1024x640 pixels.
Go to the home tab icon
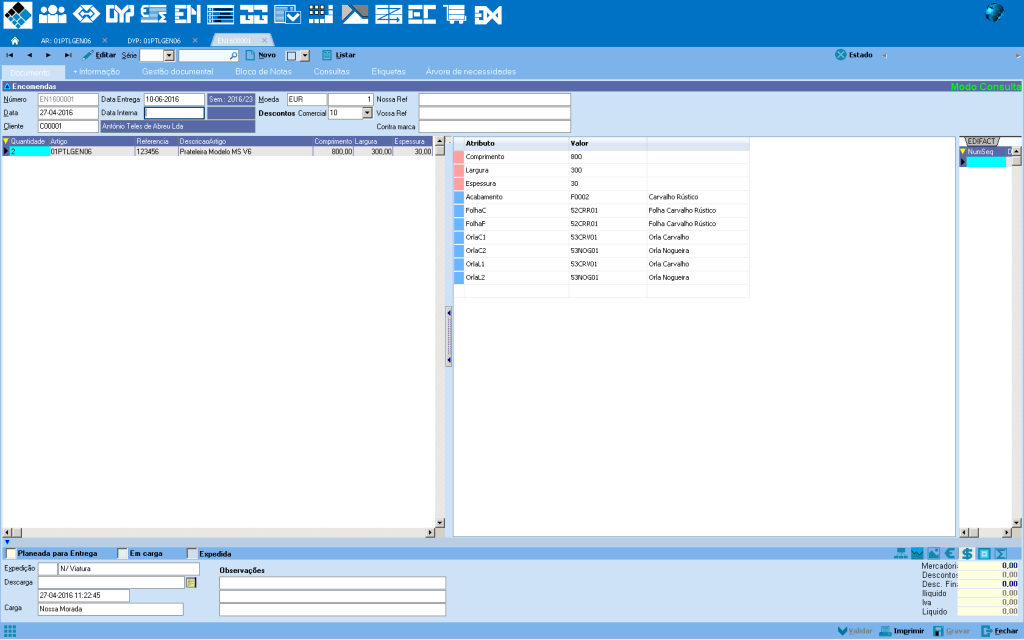[15, 40]
